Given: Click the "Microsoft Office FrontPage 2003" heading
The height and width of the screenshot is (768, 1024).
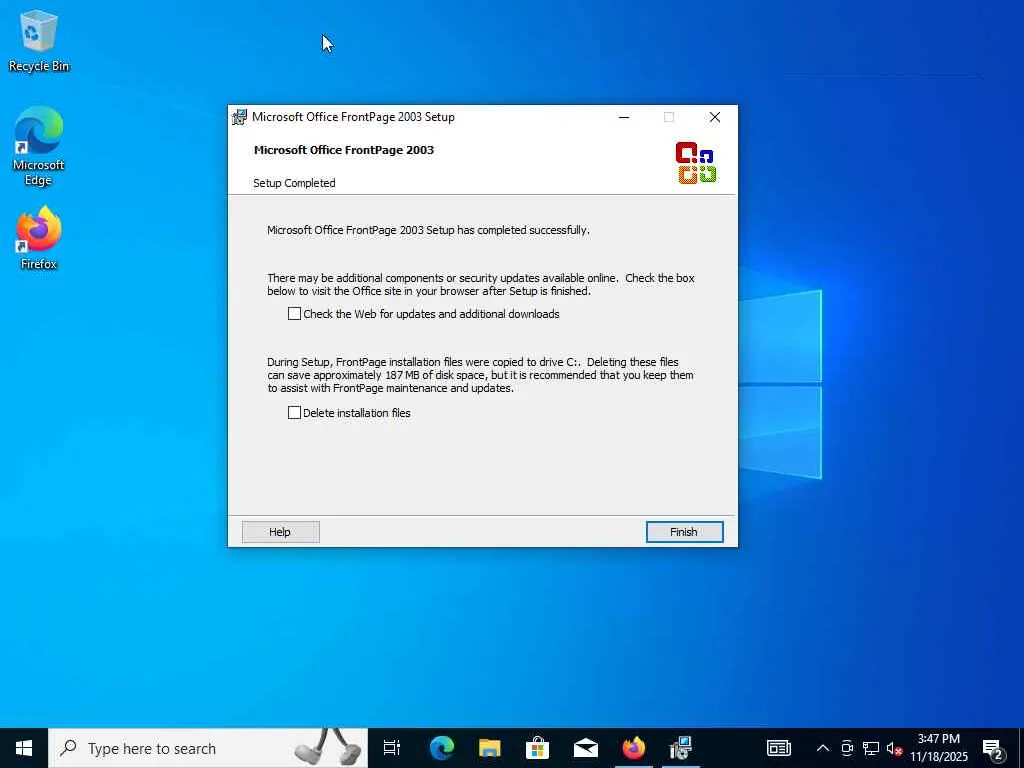Looking at the screenshot, I should [344, 150].
